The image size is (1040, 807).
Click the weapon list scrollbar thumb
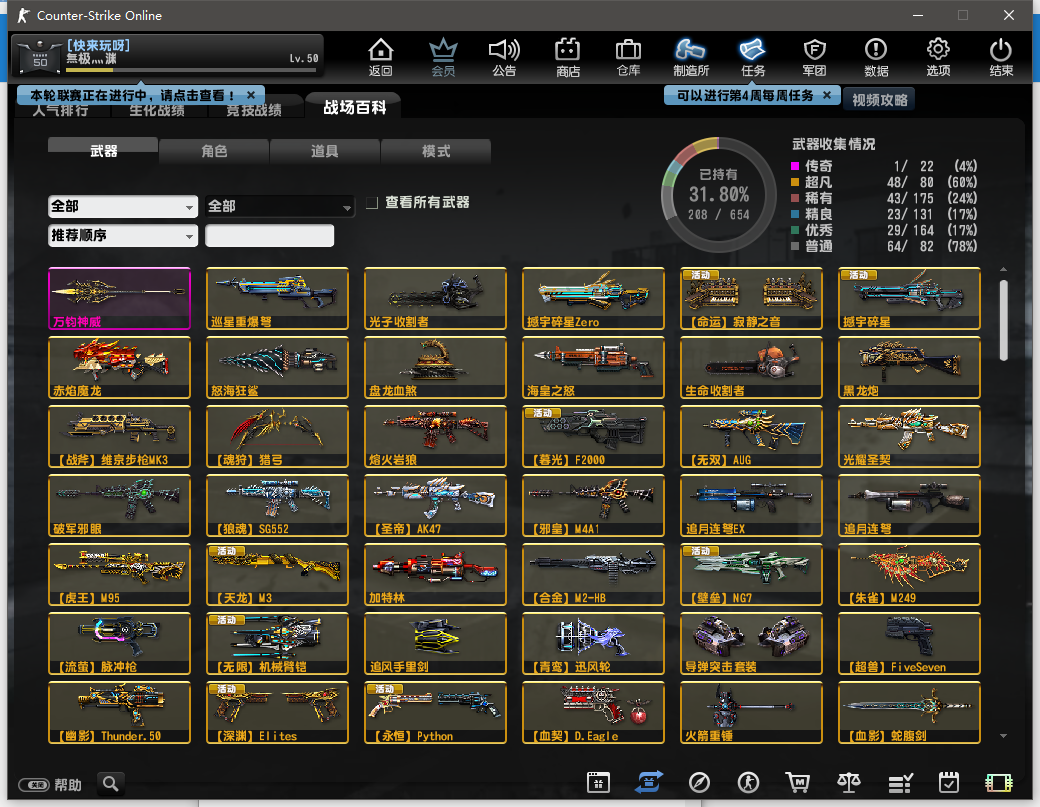pos(1003,320)
